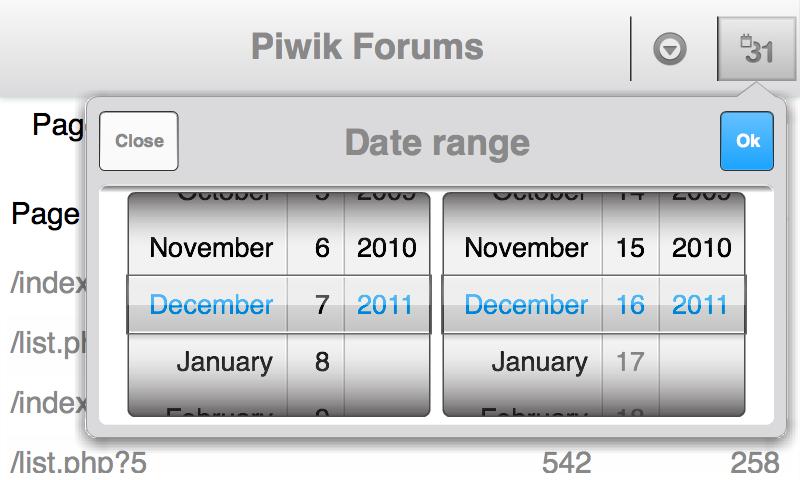Image resolution: width=800 pixels, height=480 pixels.
Task: Close the Date range popup
Action: (x=139, y=141)
